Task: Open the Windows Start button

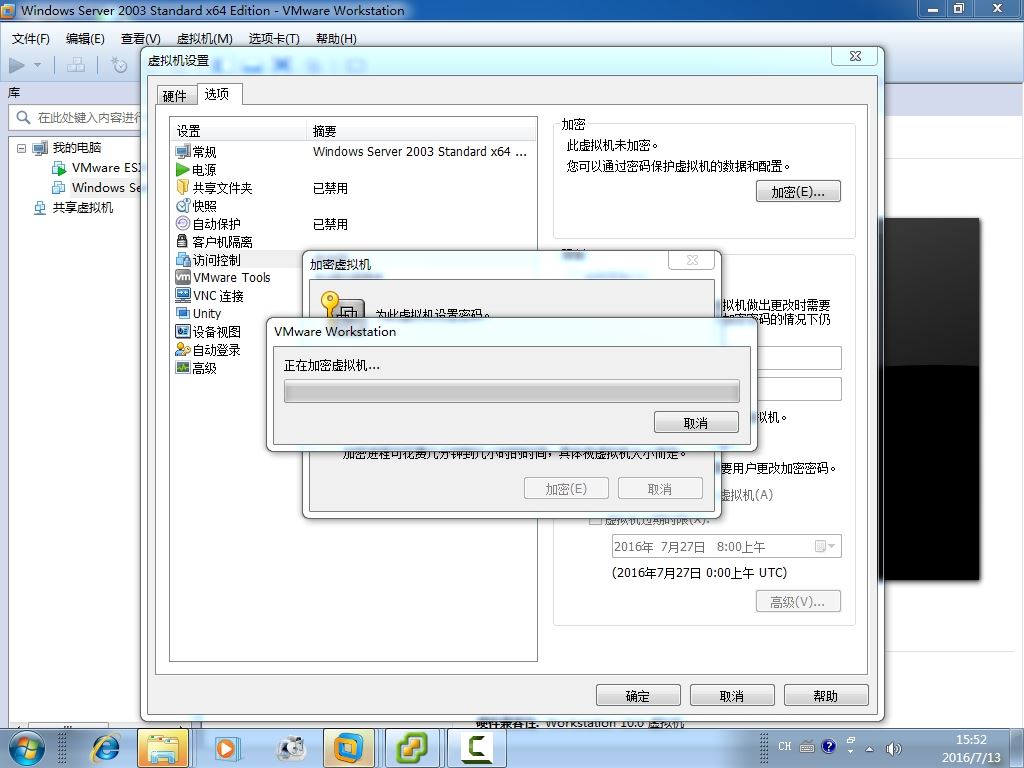Action: pos(27,748)
